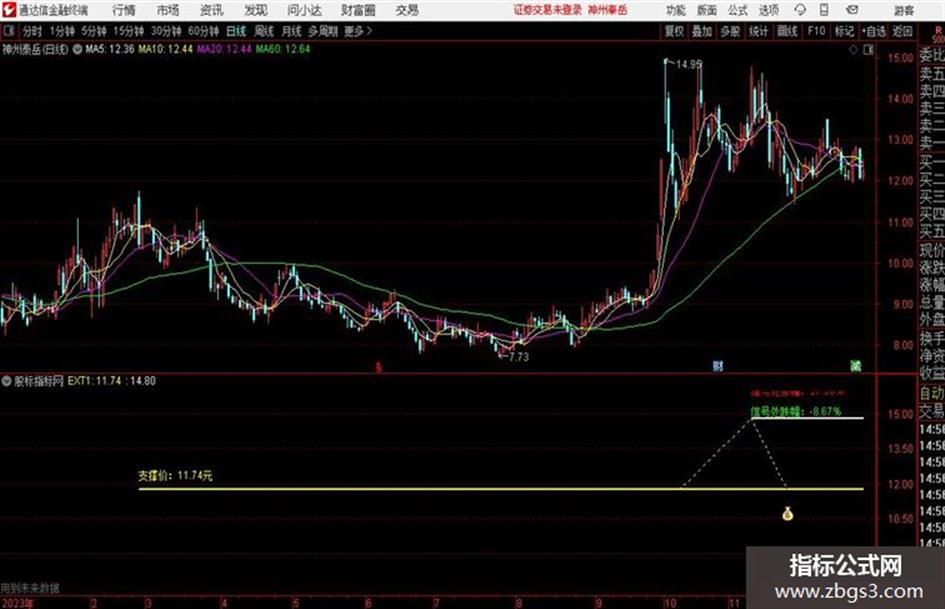Switch to 1分钟 period tab
Screen dimensions: 945x609
click(61, 31)
